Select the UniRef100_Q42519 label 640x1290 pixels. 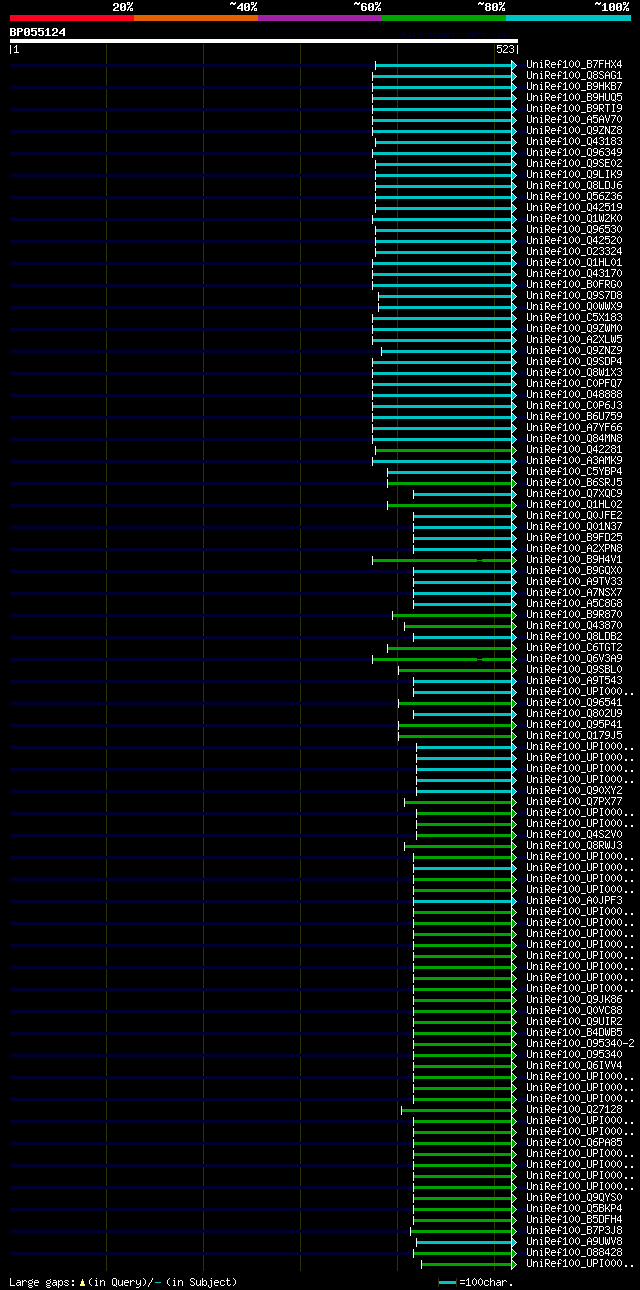coord(574,207)
